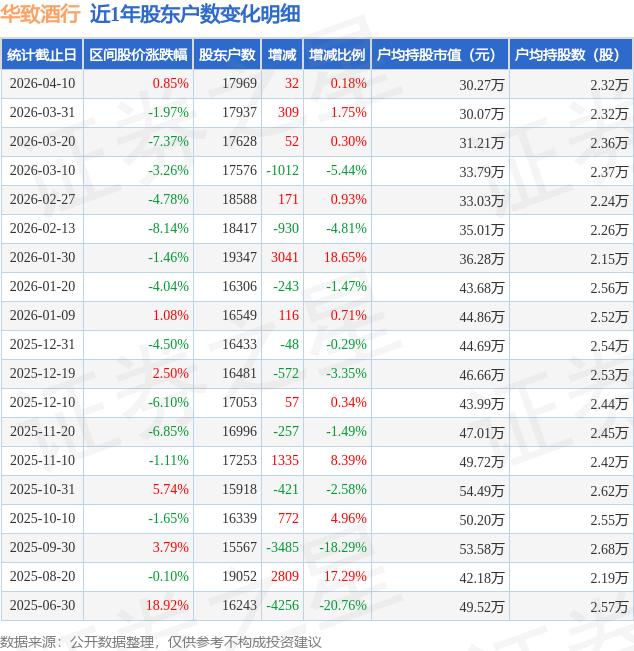Select the -20.76% change ratio cell
Screen dimensions: 634x651
pyautogui.click(x=340, y=605)
